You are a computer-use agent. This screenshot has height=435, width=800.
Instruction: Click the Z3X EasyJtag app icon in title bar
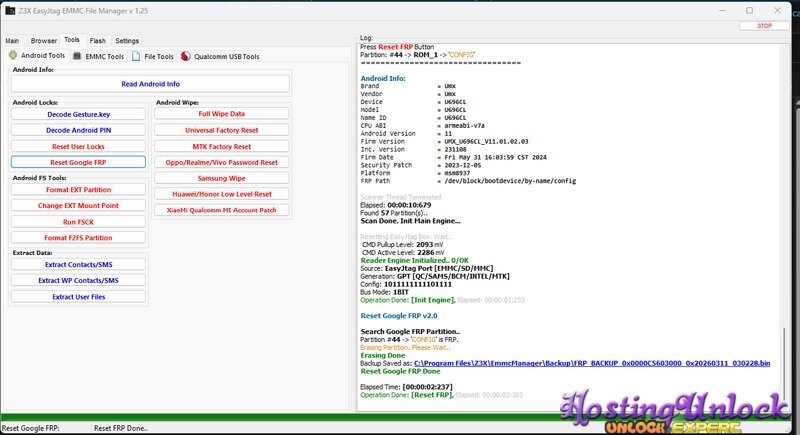tap(11, 10)
